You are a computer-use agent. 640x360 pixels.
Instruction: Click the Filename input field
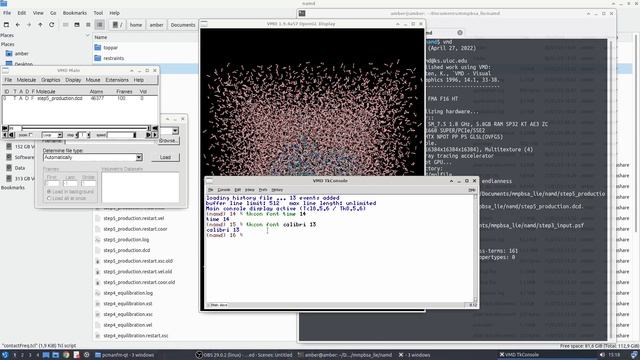109,141
